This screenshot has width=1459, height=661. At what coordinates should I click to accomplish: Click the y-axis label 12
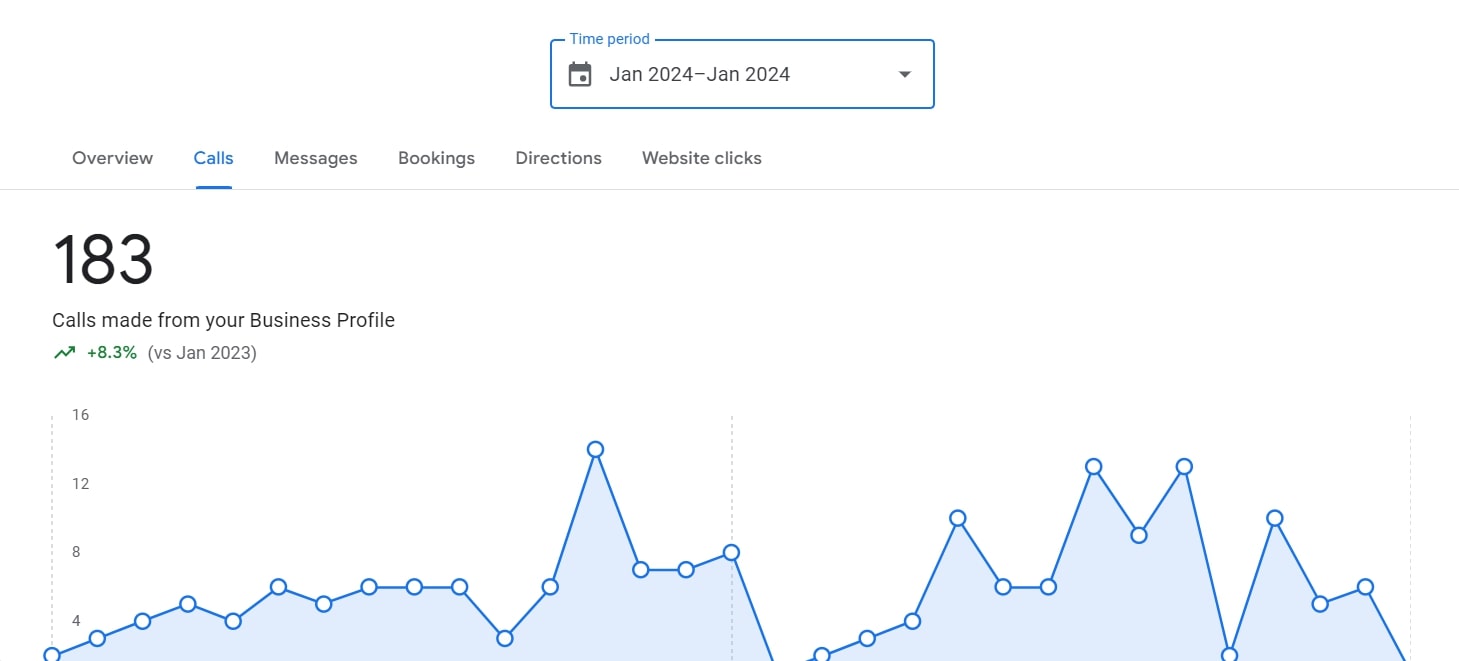point(80,484)
